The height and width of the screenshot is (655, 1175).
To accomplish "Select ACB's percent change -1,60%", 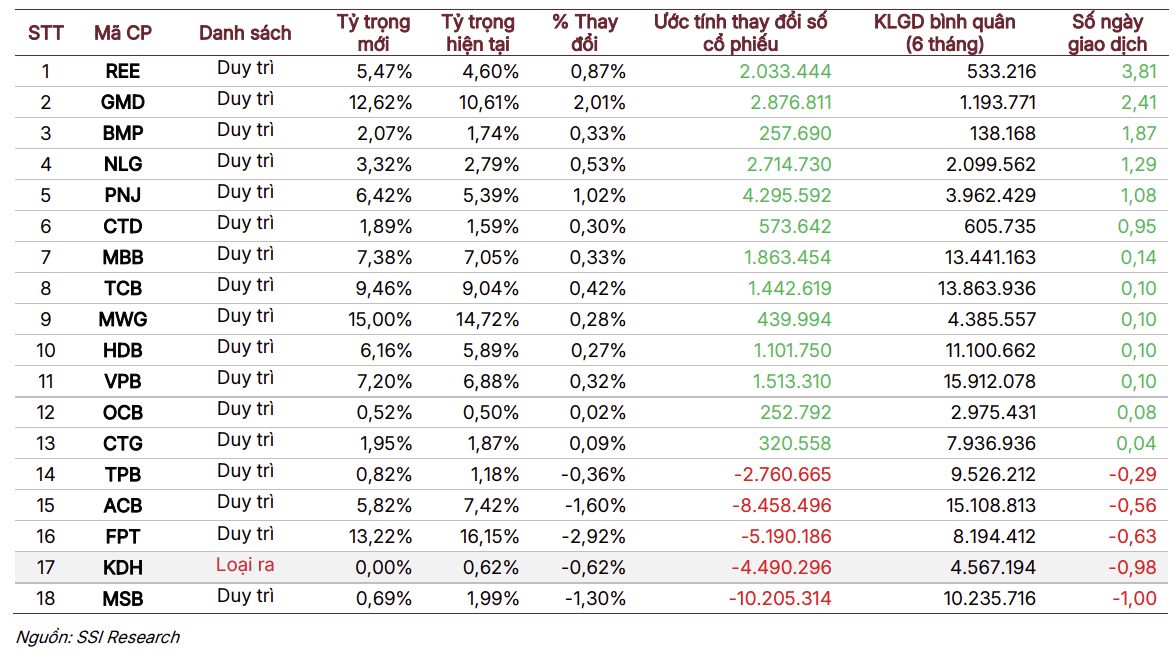I will coord(595,506).
